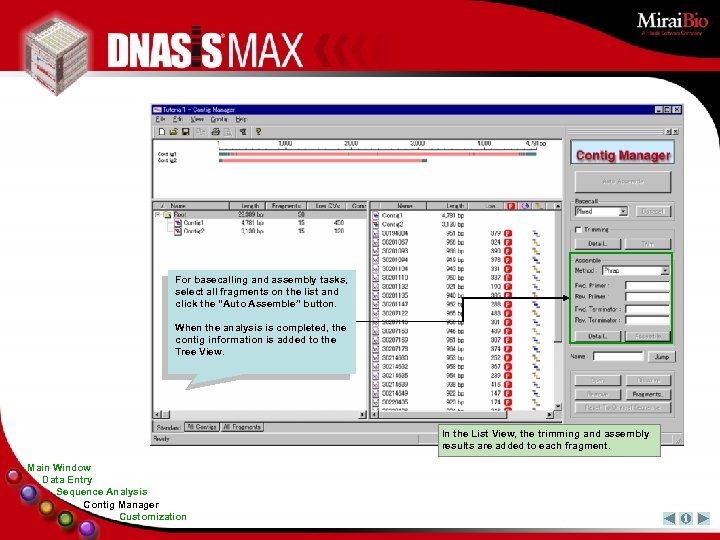720x540 pixels.
Task: Open the Basecall method dropdown
Action: [x=623, y=212]
